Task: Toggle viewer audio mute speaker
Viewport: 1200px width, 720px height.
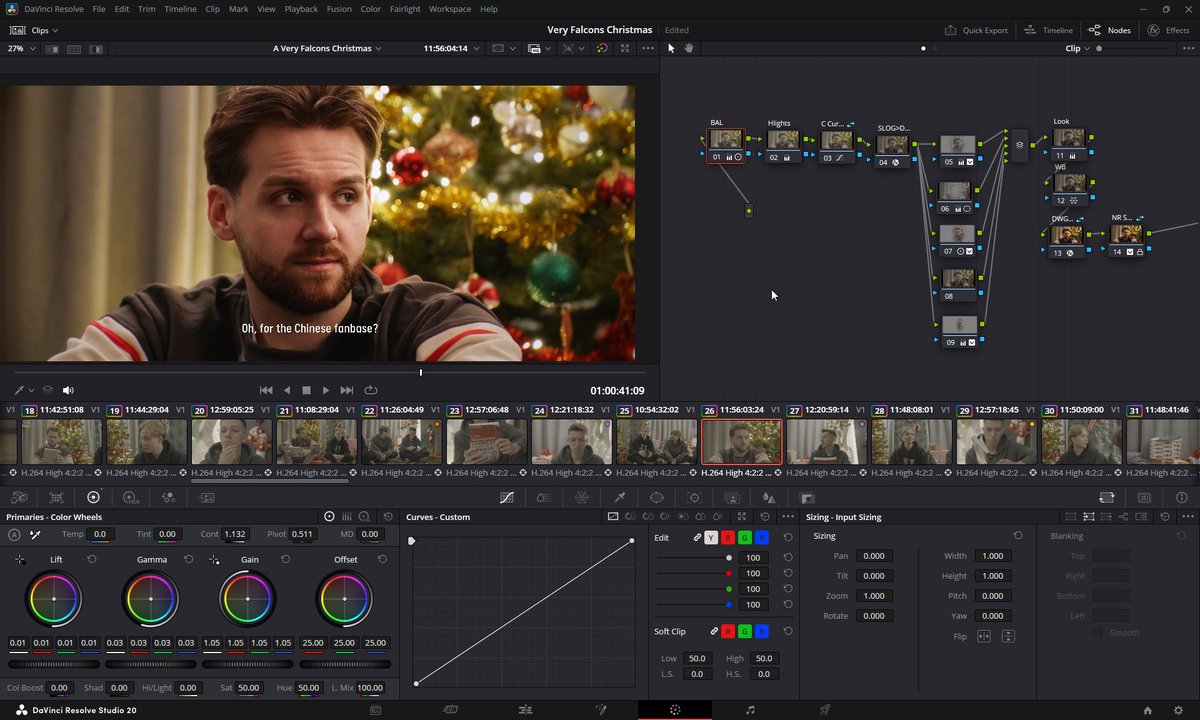Action: coord(68,390)
